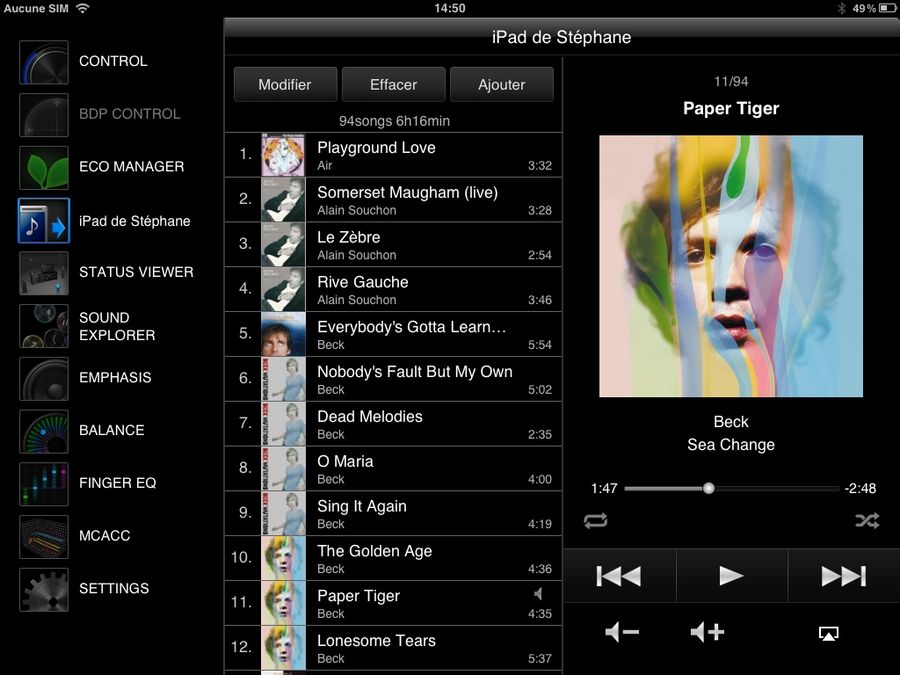Select Dead Melodies track
Image resolution: width=900 pixels, height=675 pixels.
coord(393,424)
